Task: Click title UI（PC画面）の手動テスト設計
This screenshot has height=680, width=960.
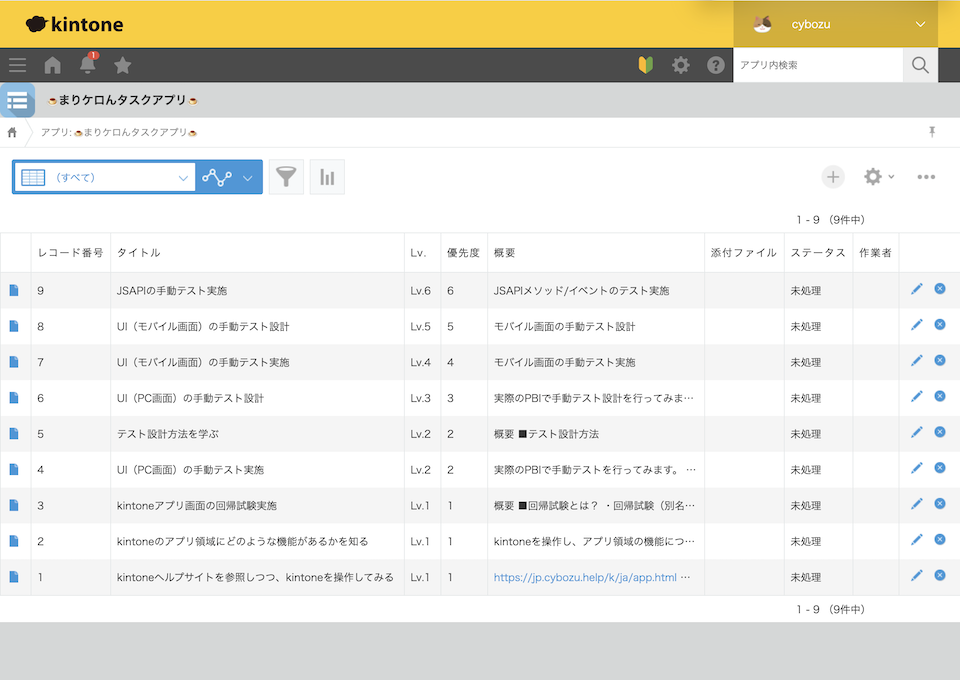Action: coord(190,398)
